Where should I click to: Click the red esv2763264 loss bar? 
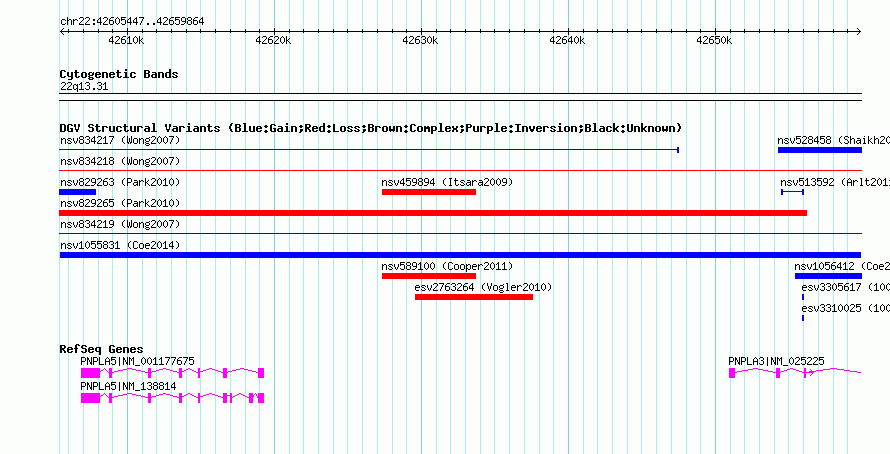(474, 297)
